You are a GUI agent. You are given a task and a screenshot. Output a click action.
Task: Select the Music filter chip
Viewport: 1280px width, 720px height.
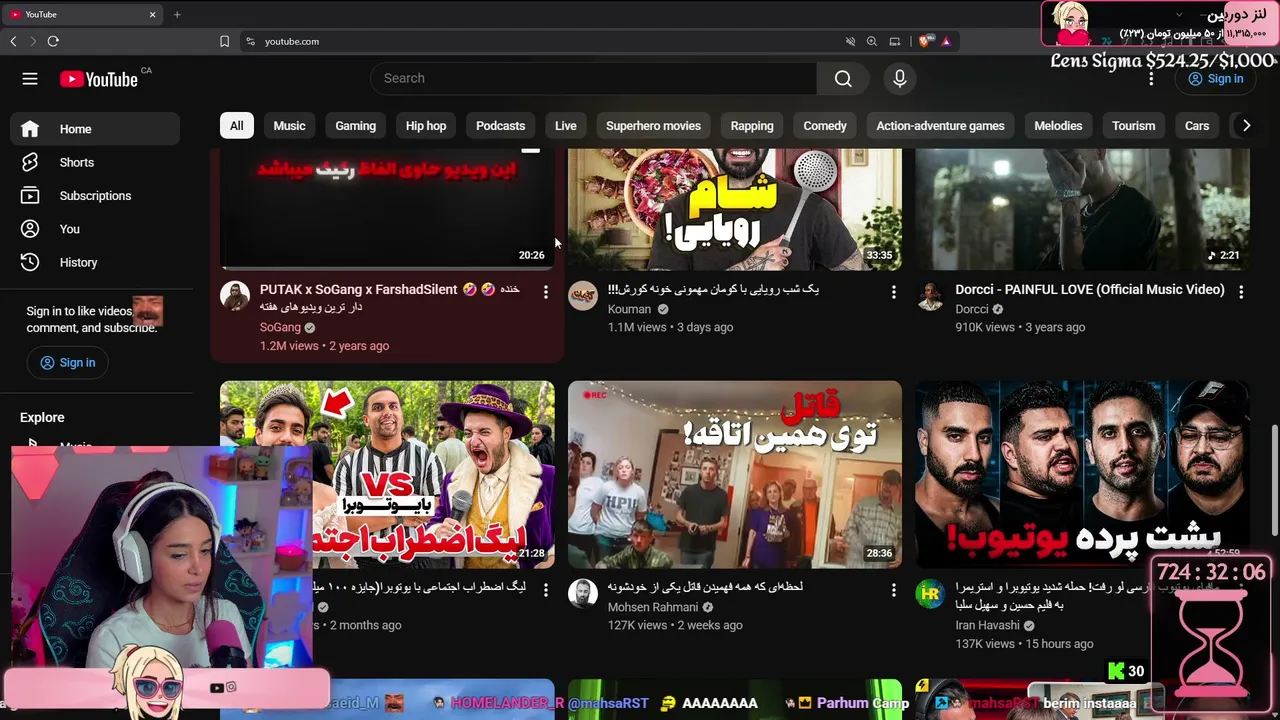pos(289,126)
